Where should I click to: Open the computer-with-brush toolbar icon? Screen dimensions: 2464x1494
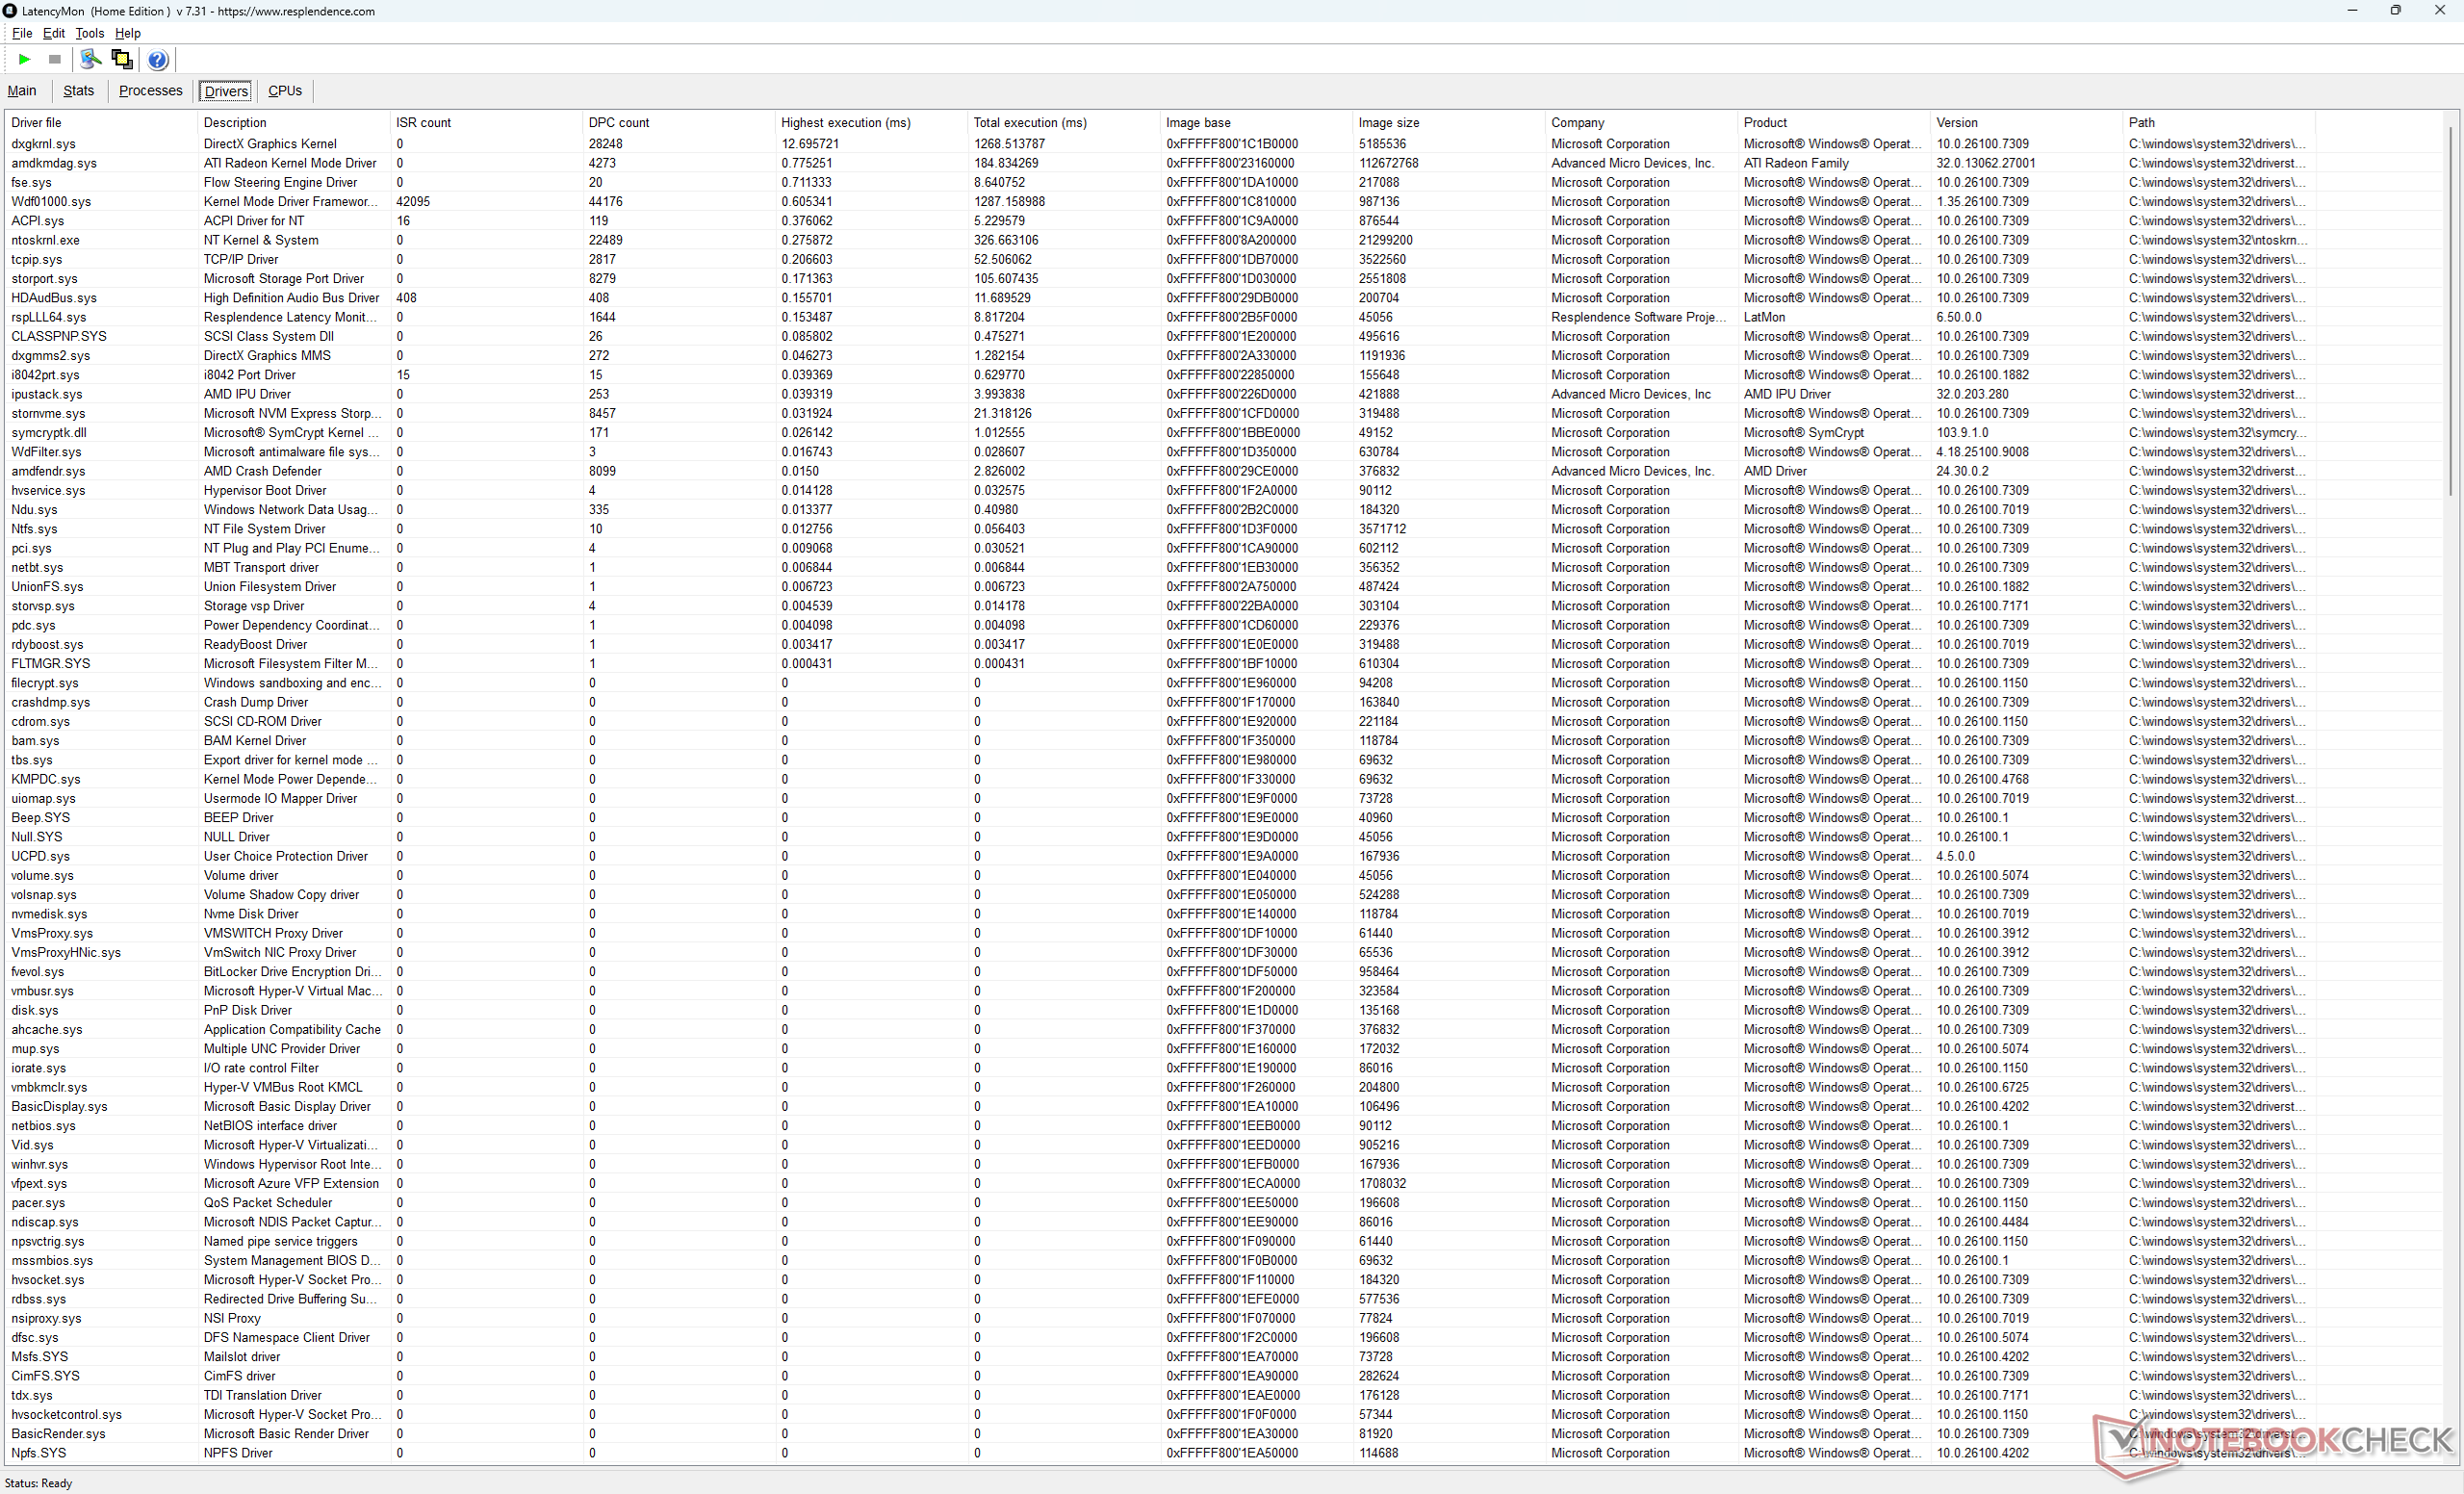pyautogui.click(x=90, y=60)
